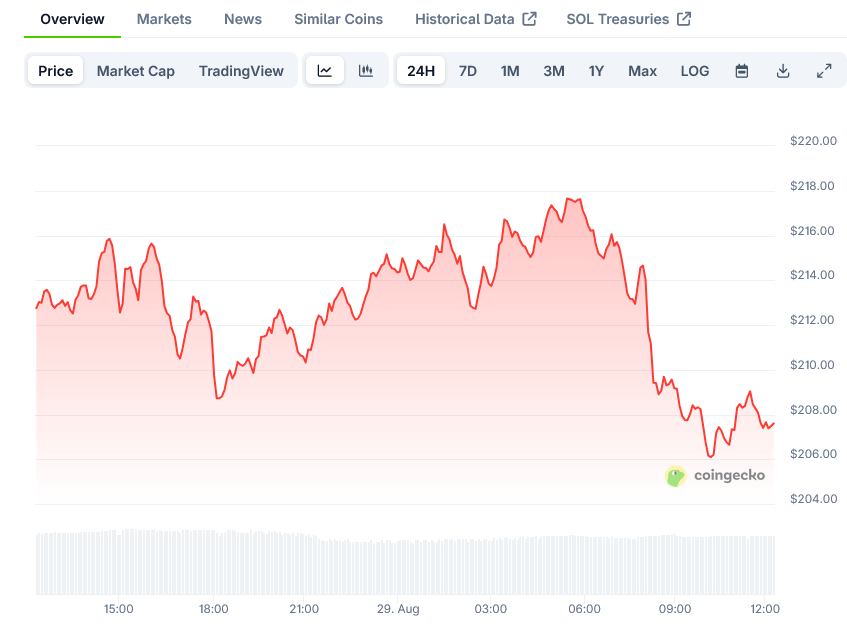Click the 18:00 time axis label
This screenshot has width=847, height=629.
tap(213, 609)
